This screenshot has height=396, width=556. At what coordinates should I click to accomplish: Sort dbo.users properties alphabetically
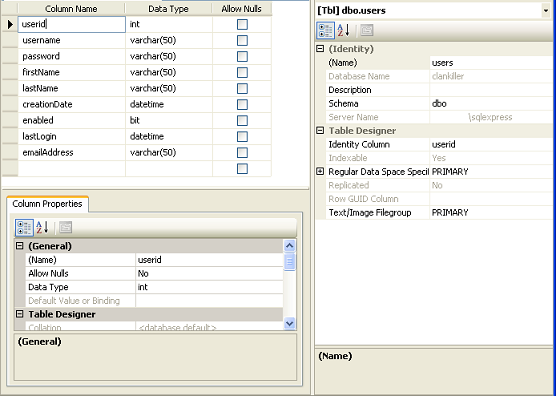[343, 30]
